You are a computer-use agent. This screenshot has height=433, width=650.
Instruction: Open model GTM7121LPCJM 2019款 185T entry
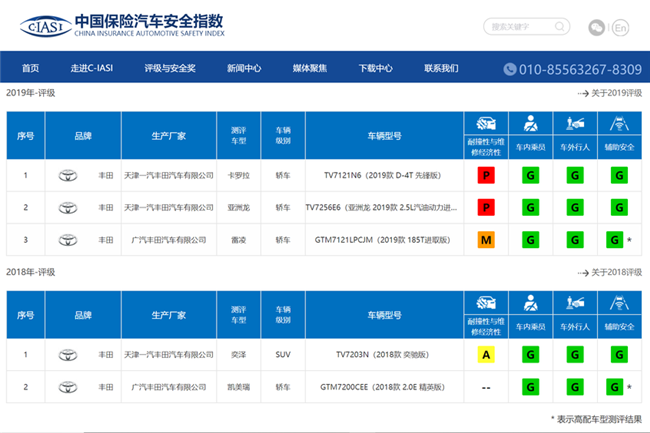click(382, 239)
